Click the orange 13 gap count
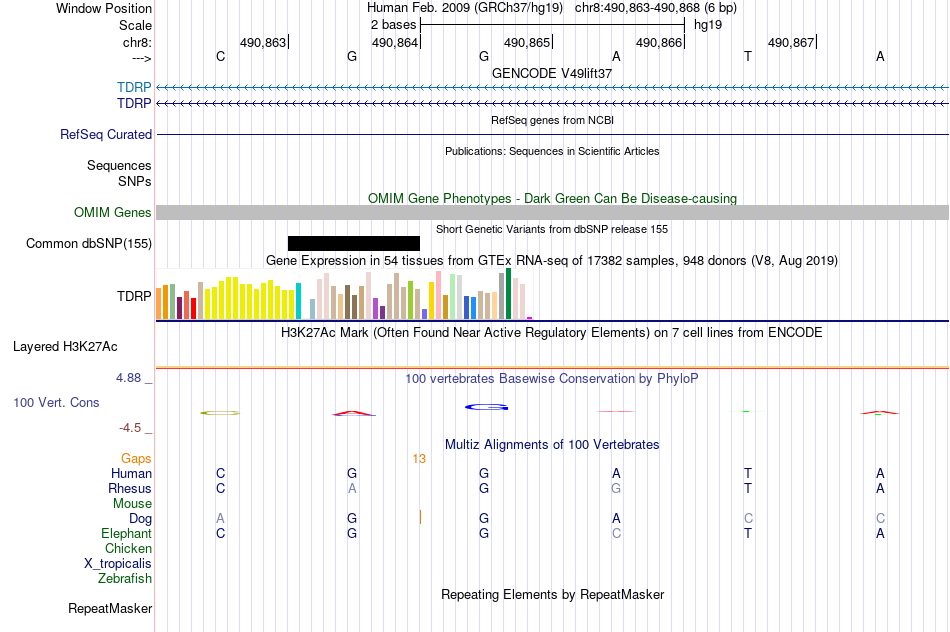This screenshot has width=950, height=632. [x=419, y=459]
